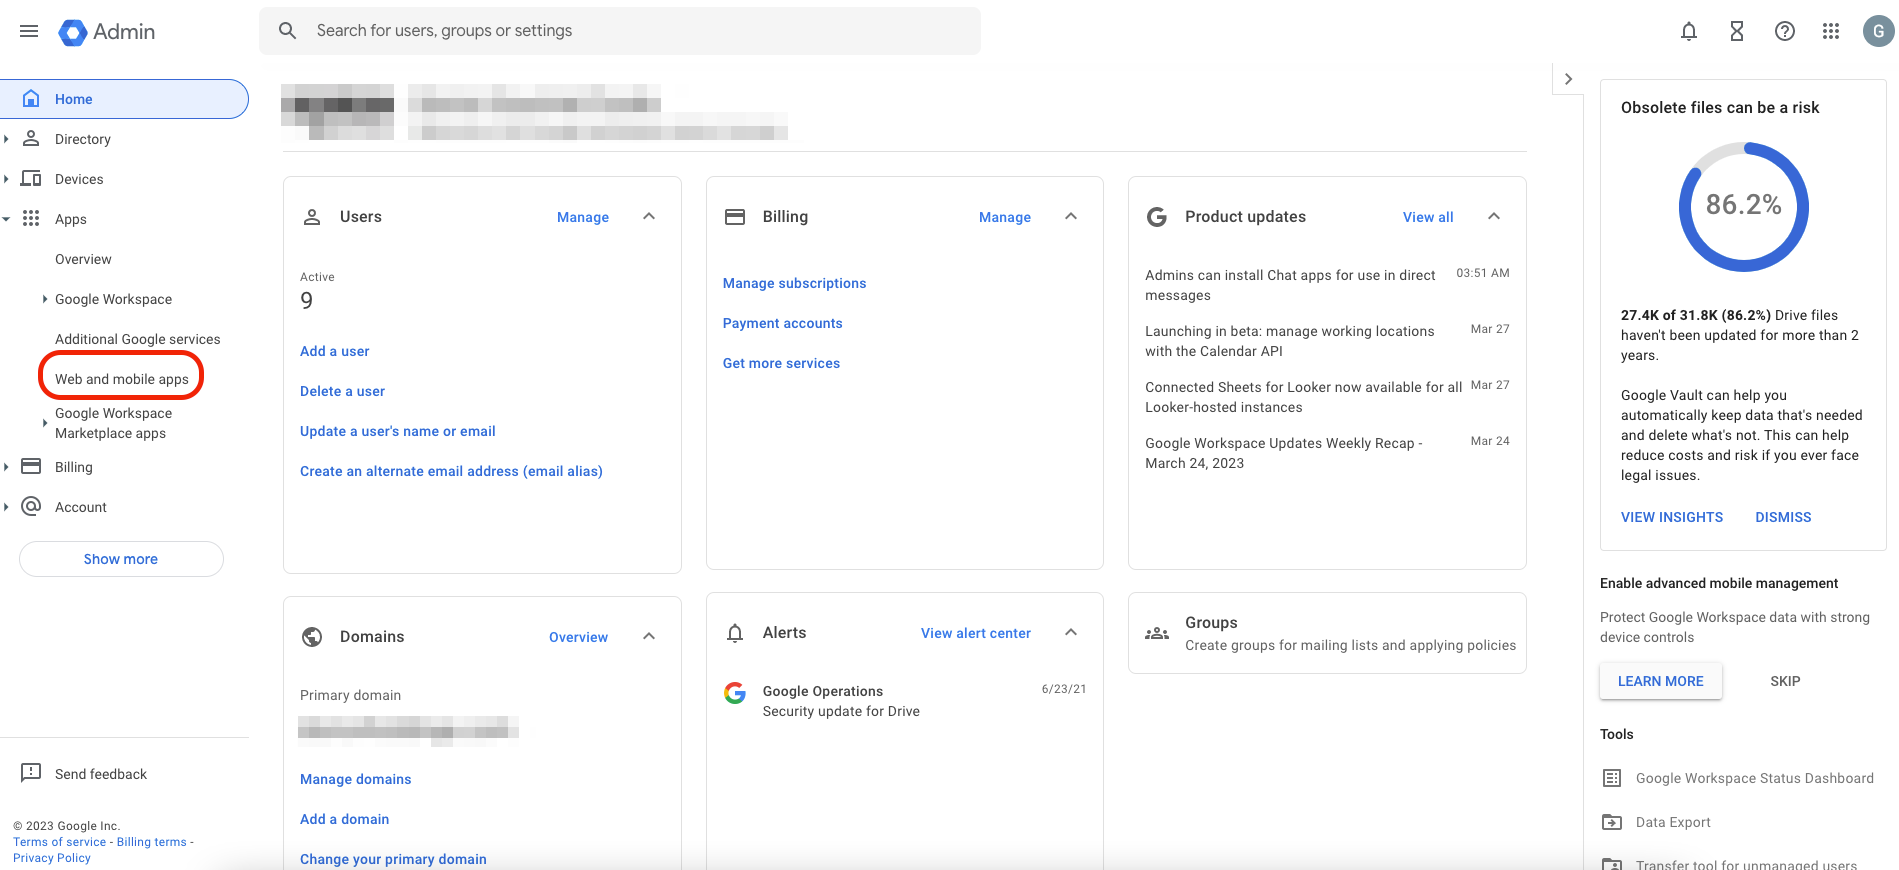Click the Add a user link
1899x870 pixels.
tap(334, 351)
